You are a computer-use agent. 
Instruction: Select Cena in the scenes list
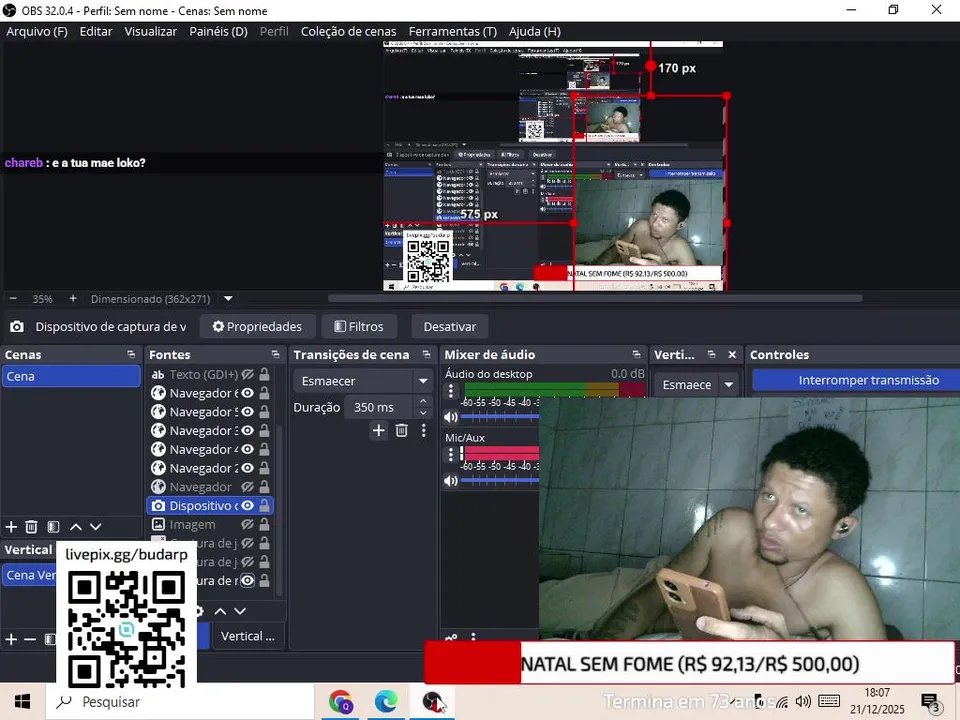(x=71, y=376)
